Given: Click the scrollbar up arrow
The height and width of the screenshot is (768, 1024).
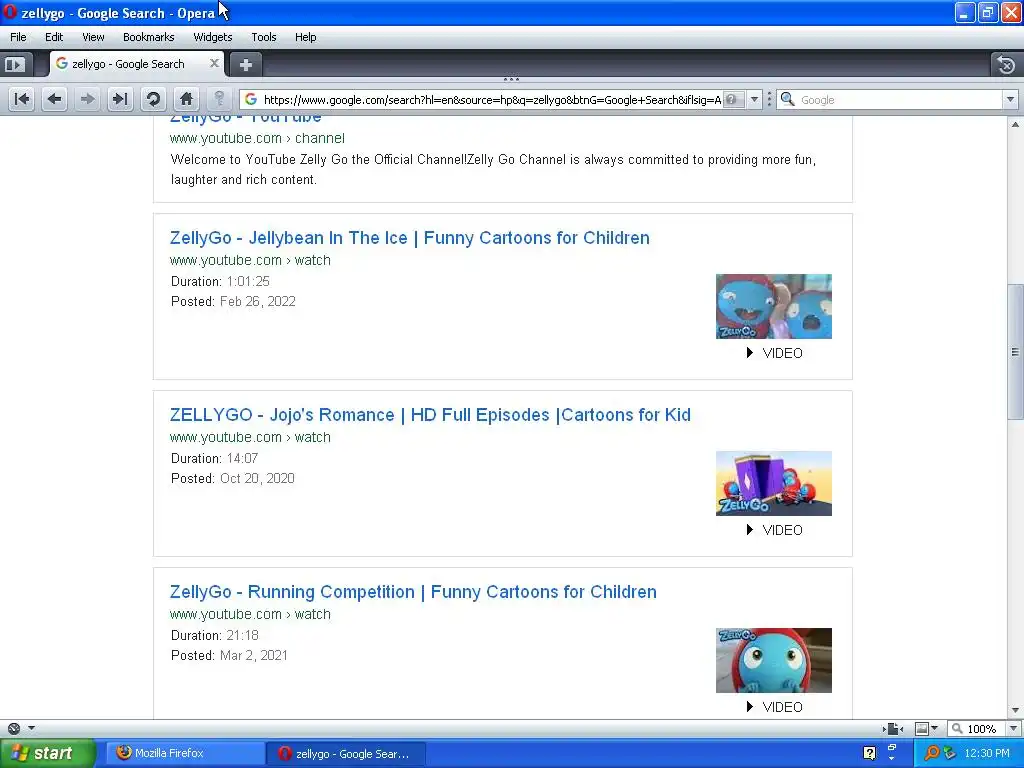Looking at the screenshot, I should (1015, 124).
